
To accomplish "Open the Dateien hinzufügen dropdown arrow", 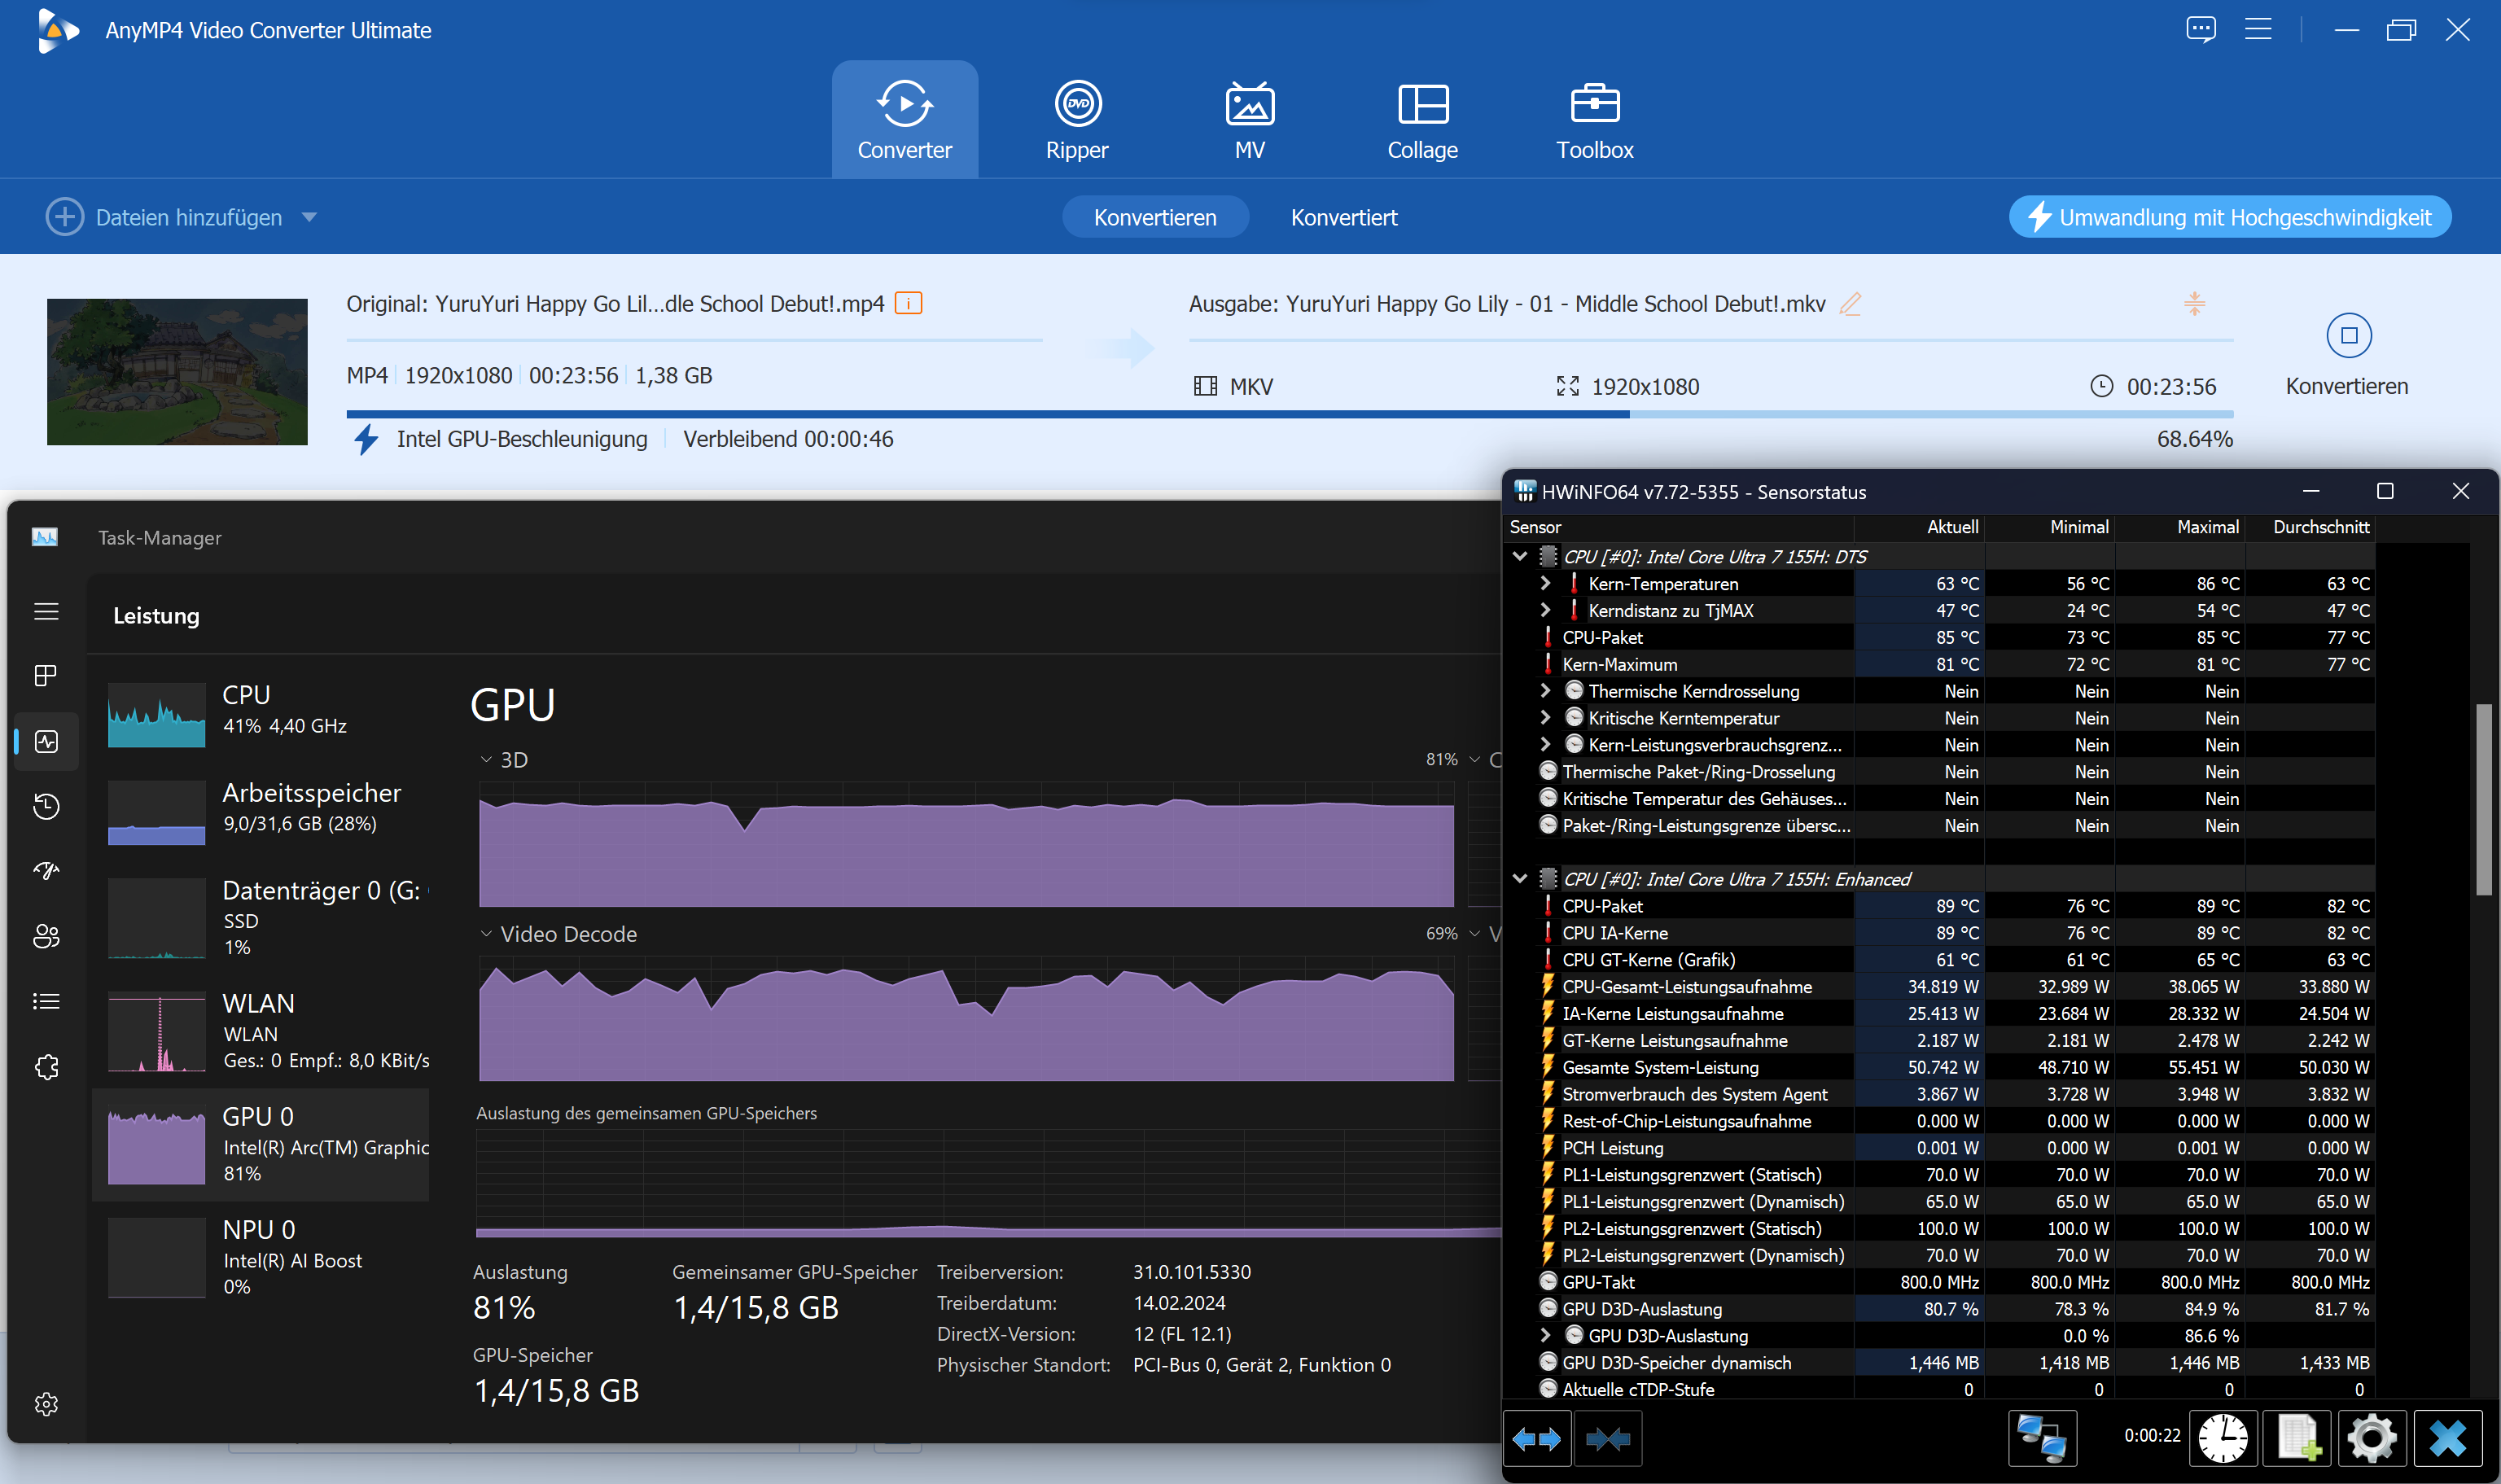I will (309, 217).
